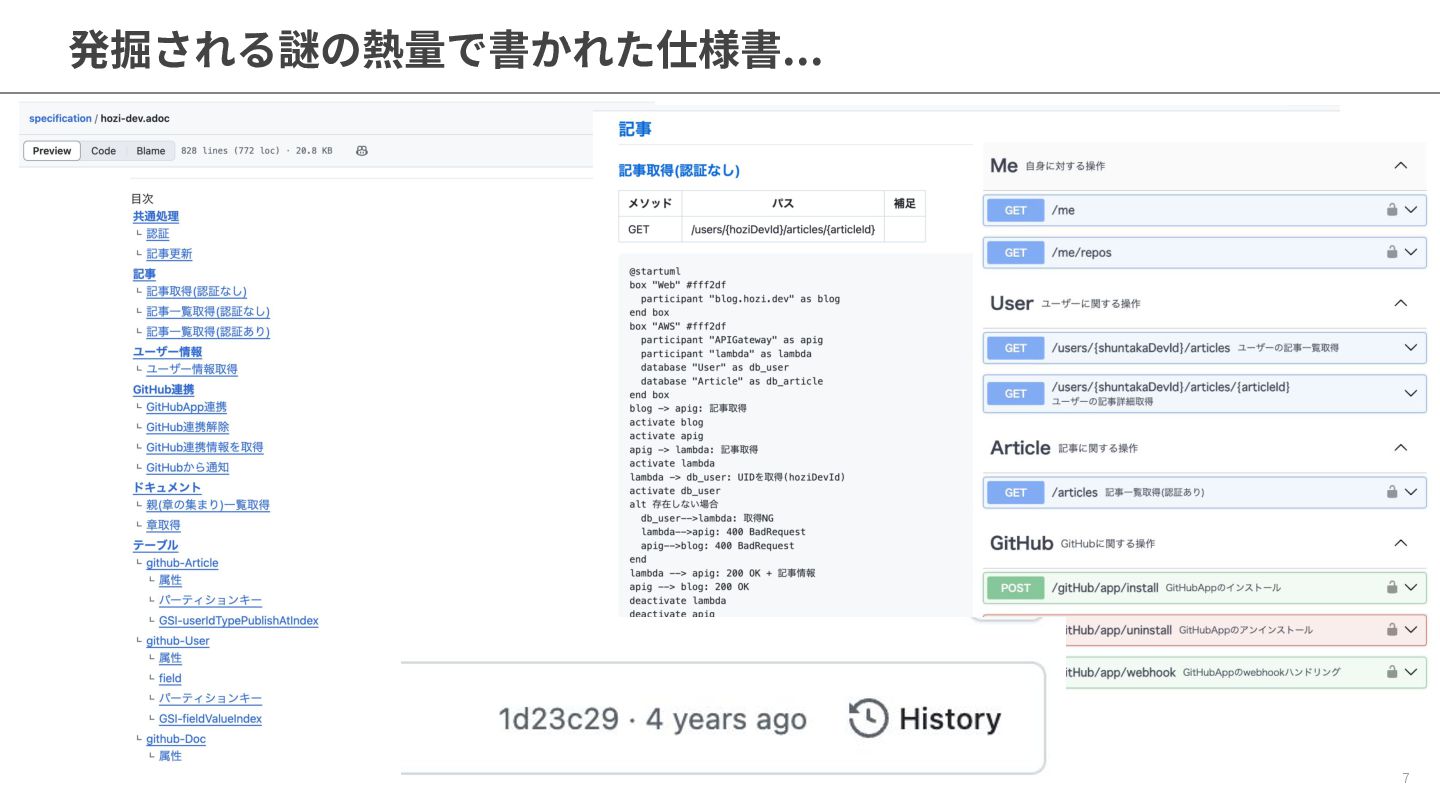
Task: Open GitHub連携解除 link
Action: click(187, 427)
